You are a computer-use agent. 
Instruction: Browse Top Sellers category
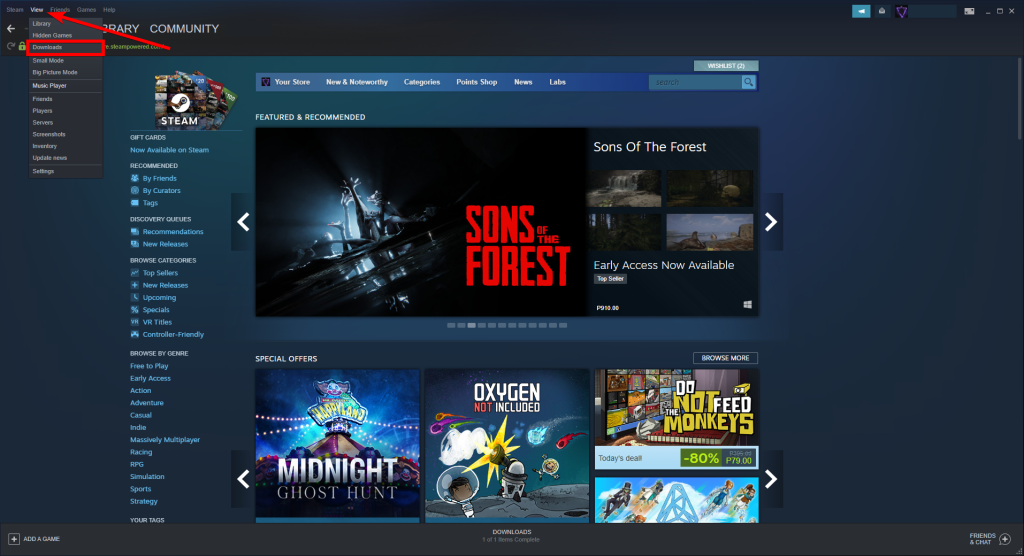[x=160, y=273]
